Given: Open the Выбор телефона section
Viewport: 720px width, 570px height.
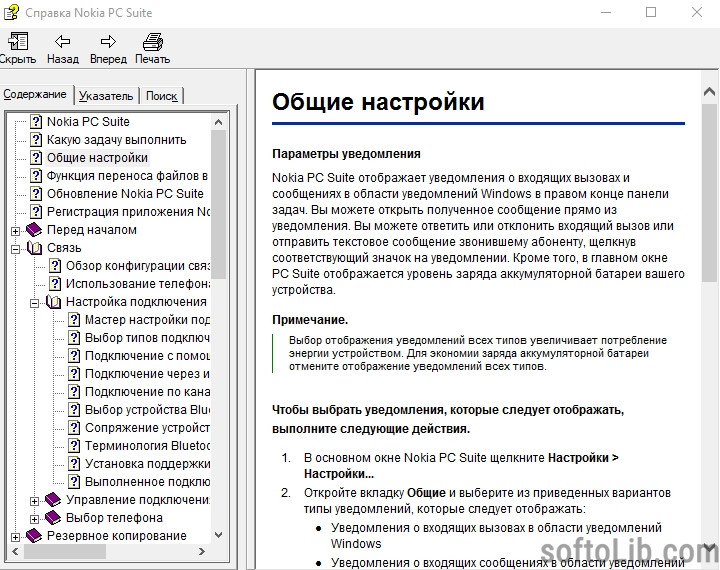Looking at the screenshot, I should 114,518.
